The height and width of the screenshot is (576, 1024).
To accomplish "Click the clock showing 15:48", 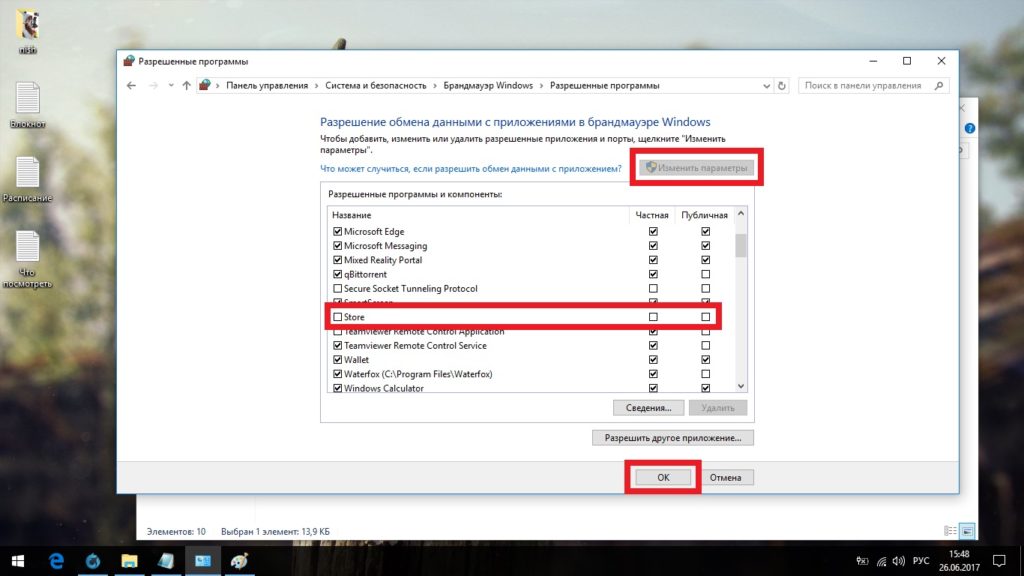I will pyautogui.click(x=959, y=554).
